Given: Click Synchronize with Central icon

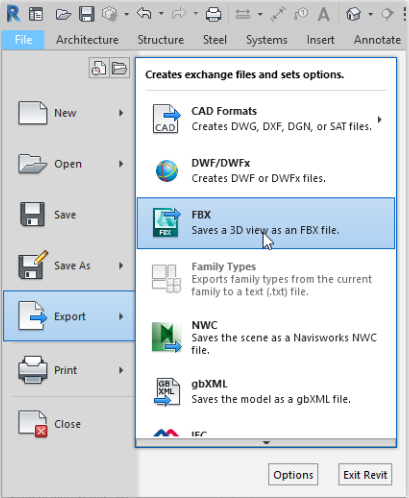Looking at the screenshot, I should tap(109, 14).
